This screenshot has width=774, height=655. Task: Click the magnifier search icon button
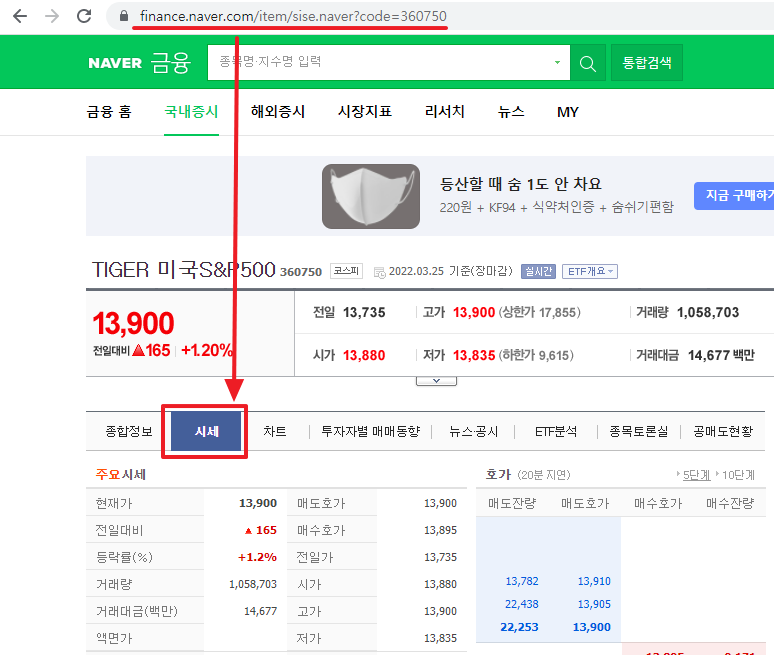pyautogui.click(x=587, y=63)
